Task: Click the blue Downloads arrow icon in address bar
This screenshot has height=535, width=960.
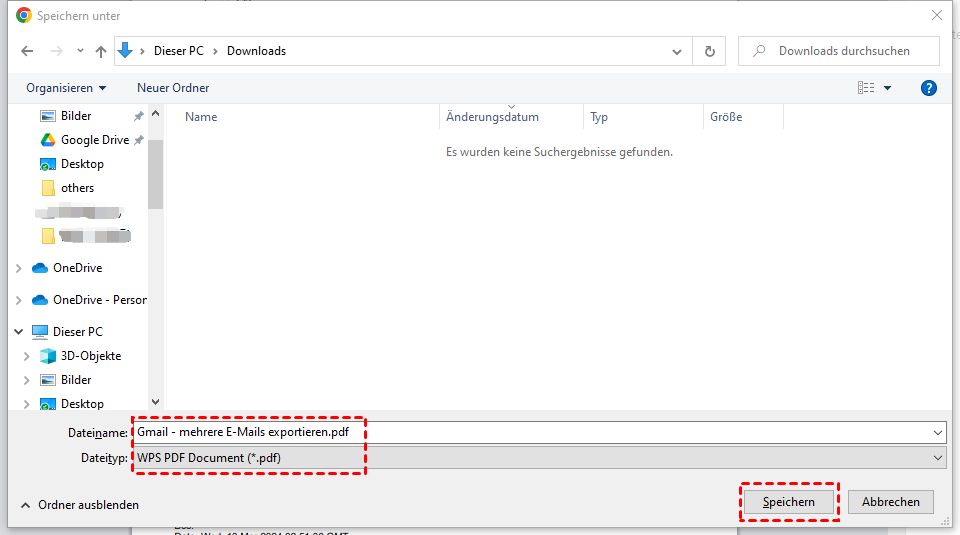Action: (x=125, y=50)
